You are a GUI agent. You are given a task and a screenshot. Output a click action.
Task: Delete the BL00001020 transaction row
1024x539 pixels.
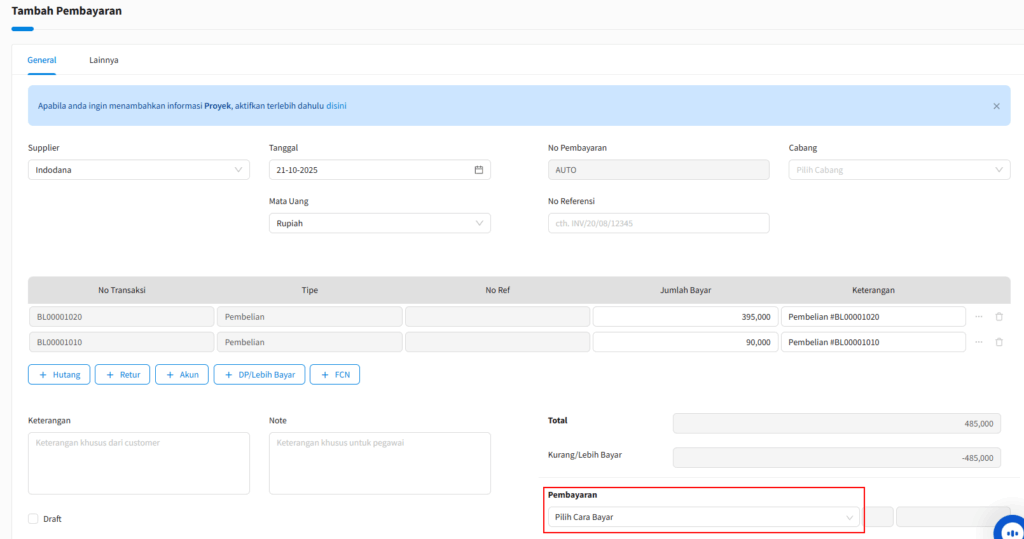998,317
